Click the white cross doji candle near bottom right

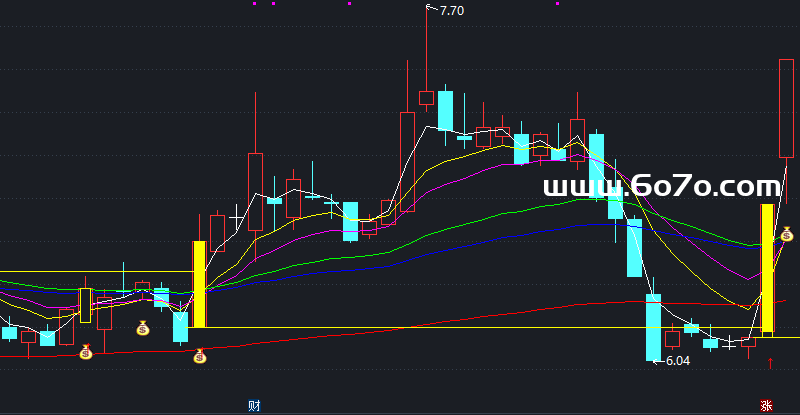(730, 343)
